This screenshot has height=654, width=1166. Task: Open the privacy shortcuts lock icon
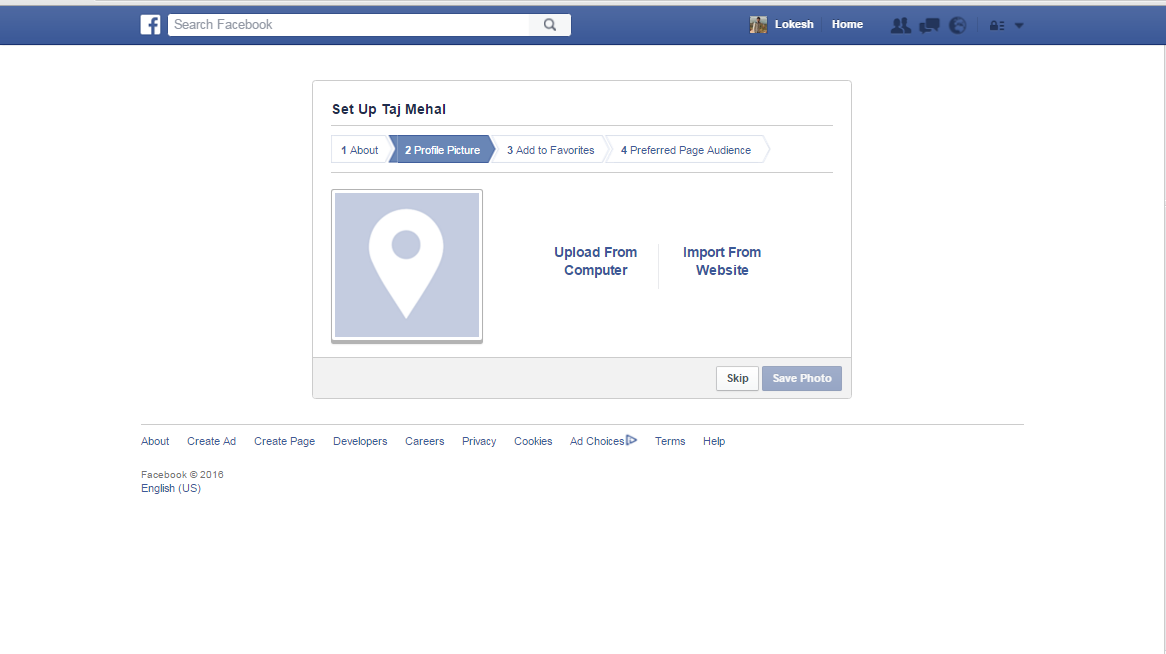coord(996,25)
